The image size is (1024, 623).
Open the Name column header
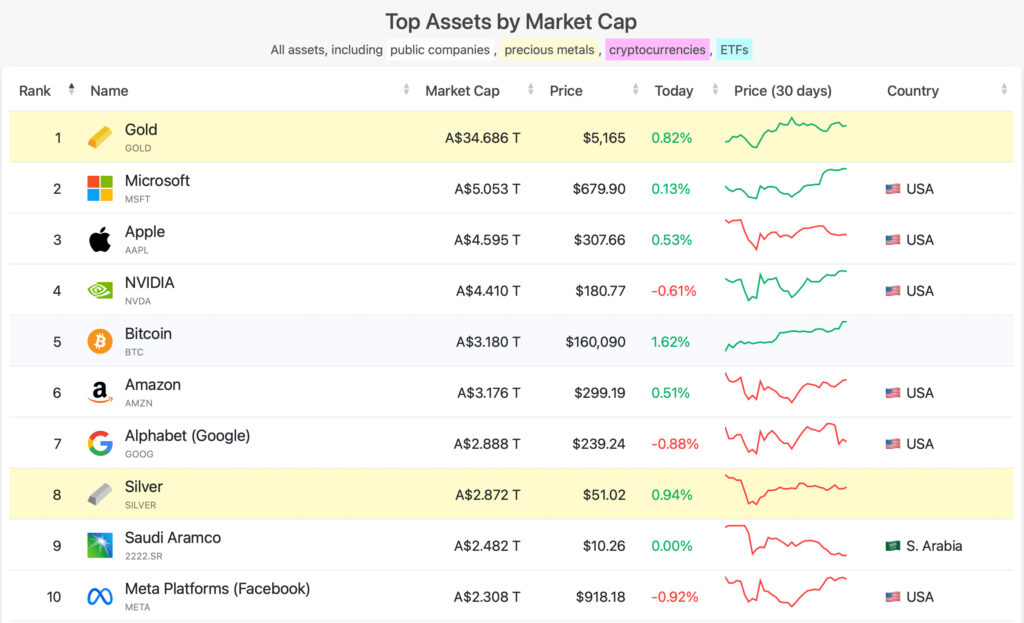(x=109, y=90)
